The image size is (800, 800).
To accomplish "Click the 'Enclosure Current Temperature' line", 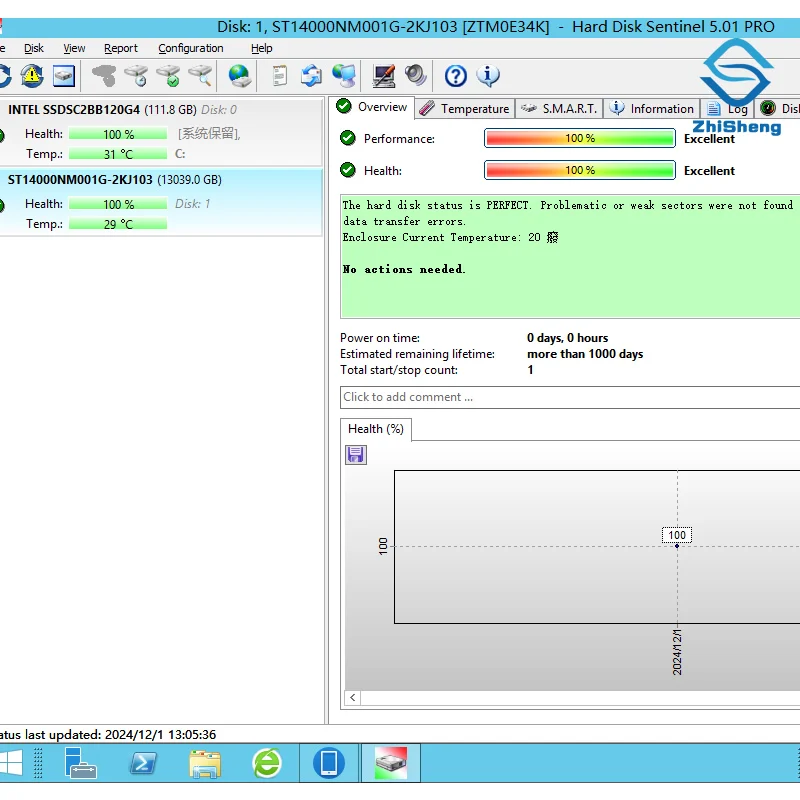I will pos(451,237).
